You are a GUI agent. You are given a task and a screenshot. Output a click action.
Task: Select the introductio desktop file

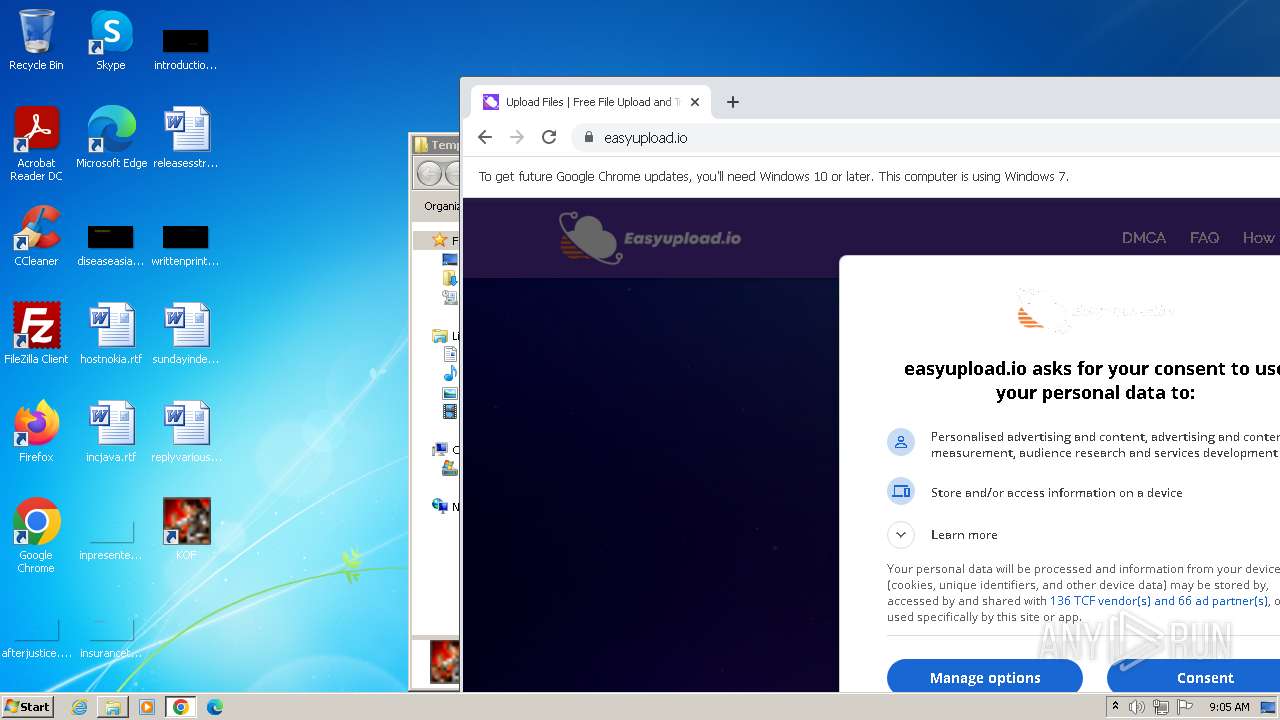click(x=186, y=48)
